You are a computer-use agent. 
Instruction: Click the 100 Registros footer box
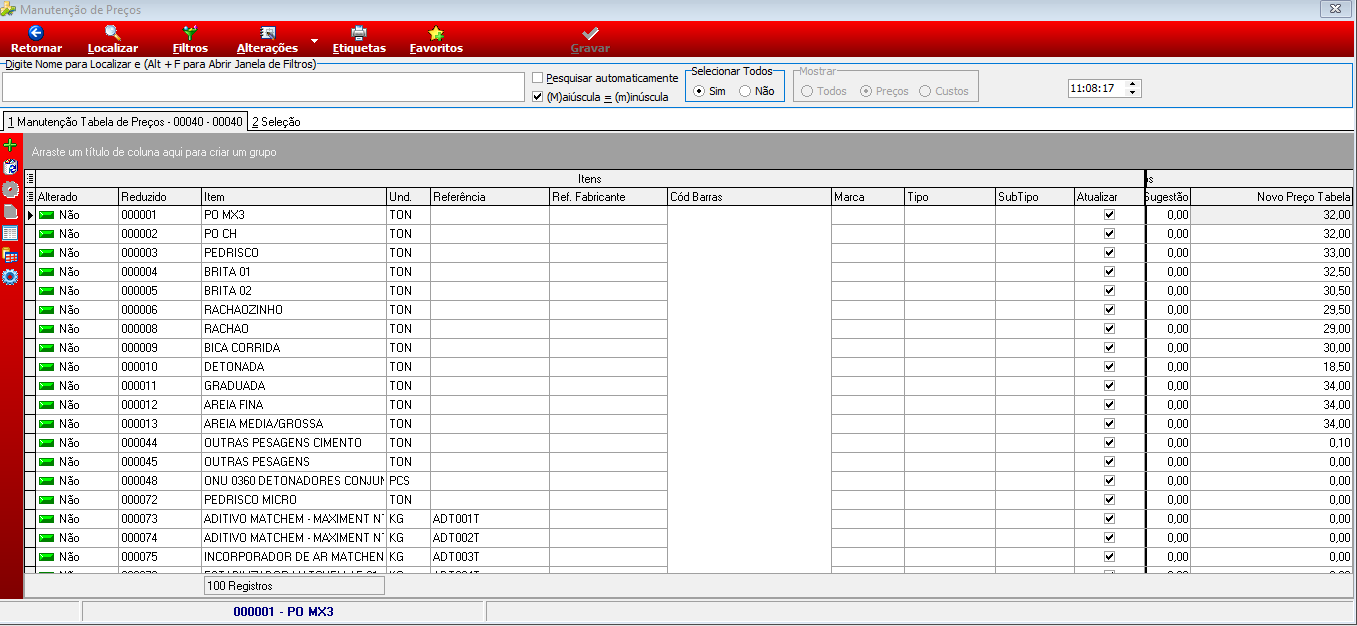[294, 586]
